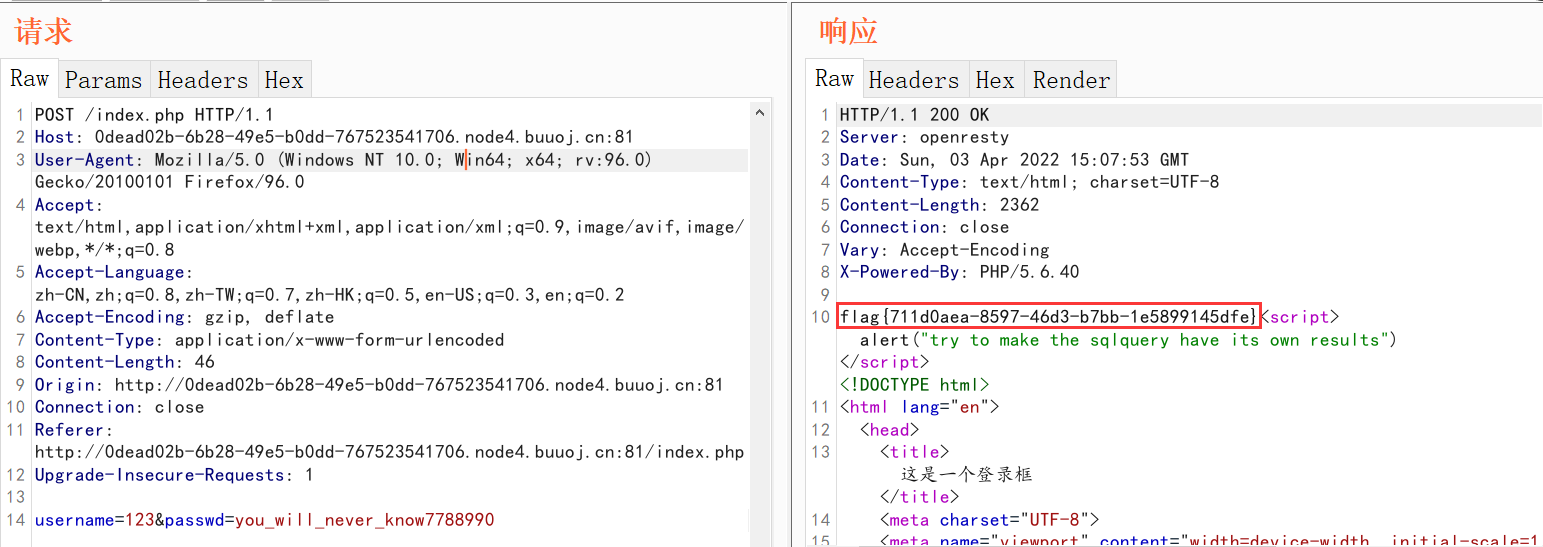1543x547 pixels.
Task: Click the request Content-Type header line
Action: pyautogui.click(x=269, y=340)
